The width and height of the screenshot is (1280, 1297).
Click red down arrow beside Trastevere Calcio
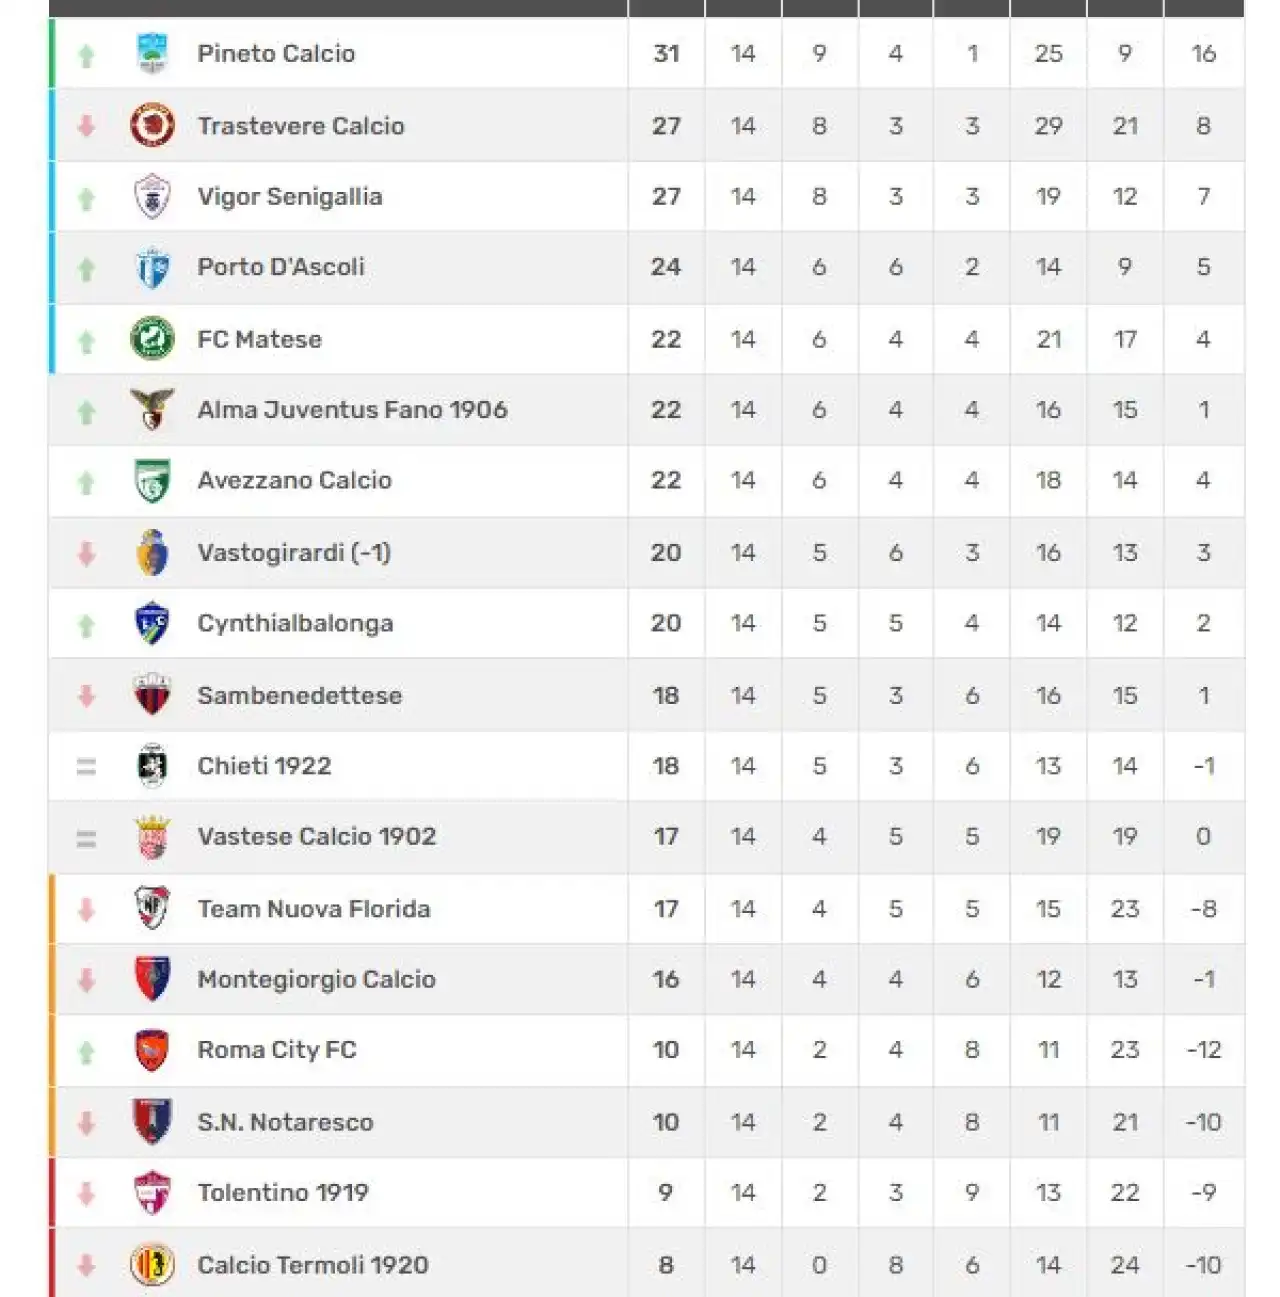pos(86,126)
